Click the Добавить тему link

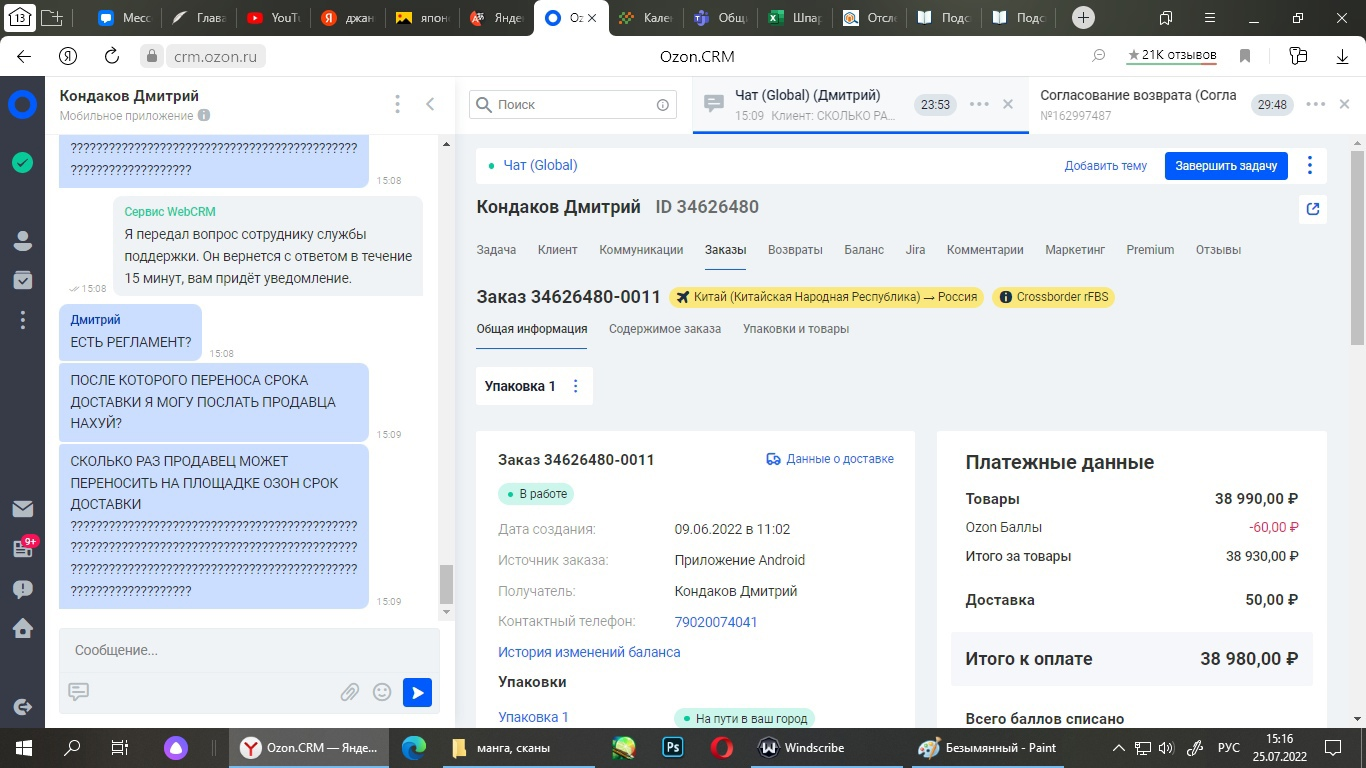[1106, 166]
